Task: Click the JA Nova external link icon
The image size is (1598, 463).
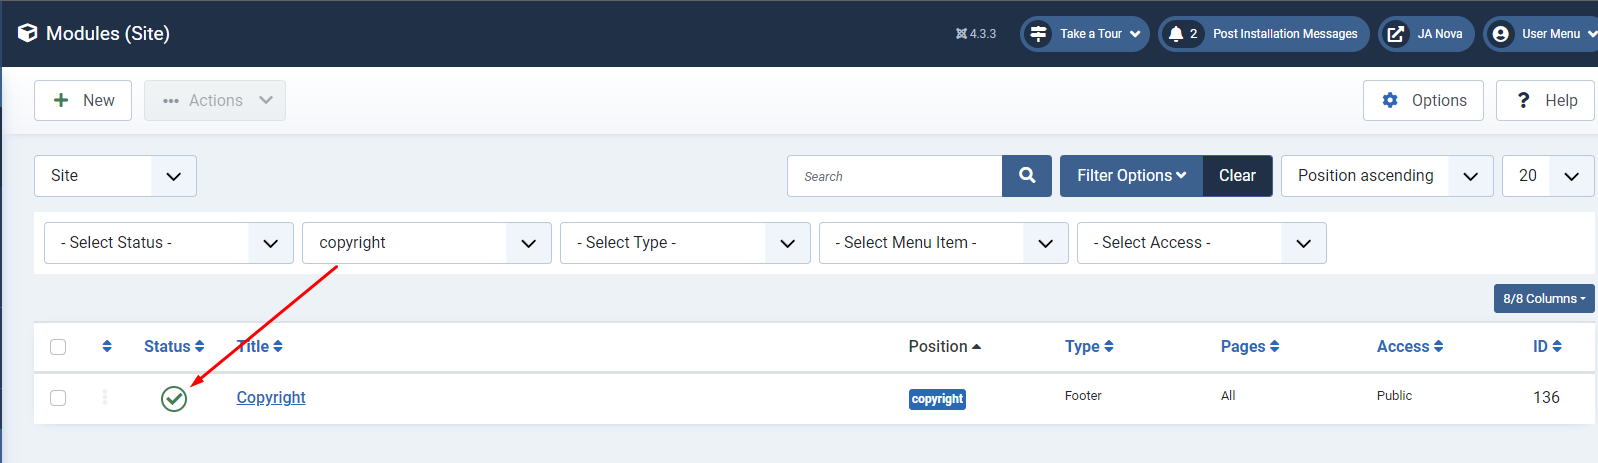Action: pos(1395,34)
